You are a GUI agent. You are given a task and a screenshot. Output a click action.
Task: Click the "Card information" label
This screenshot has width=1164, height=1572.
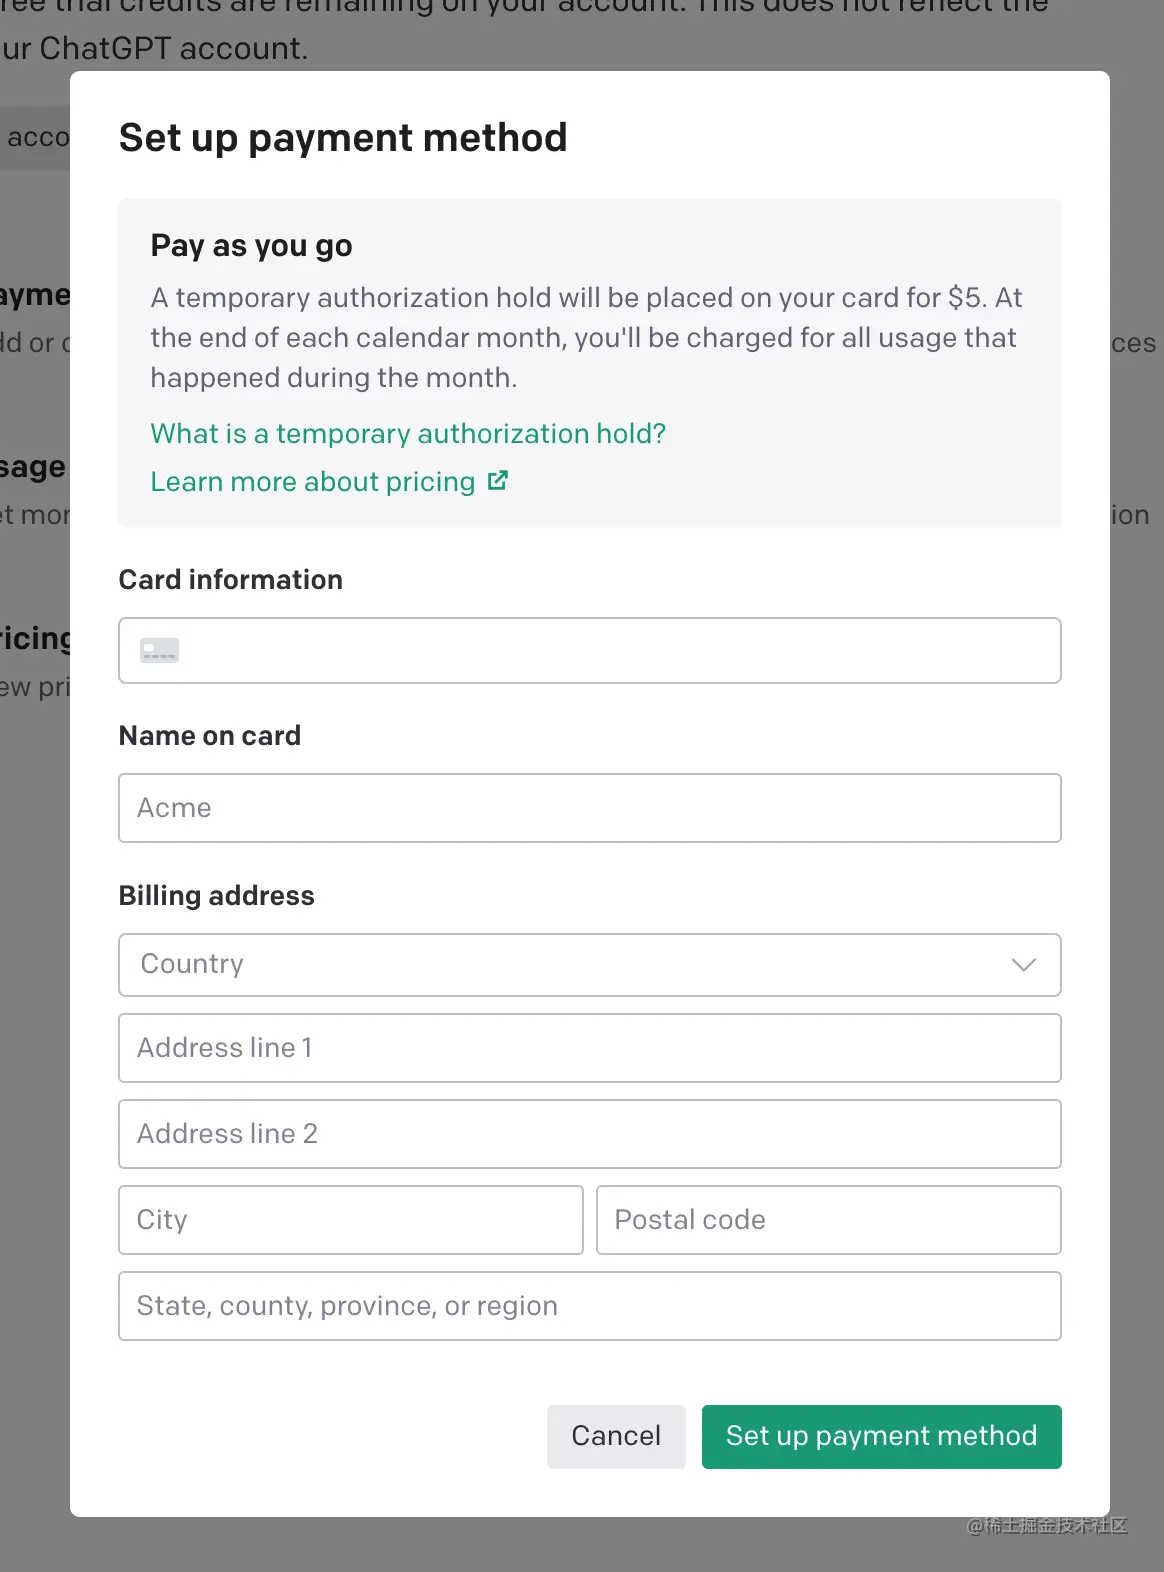click(230, 580)
